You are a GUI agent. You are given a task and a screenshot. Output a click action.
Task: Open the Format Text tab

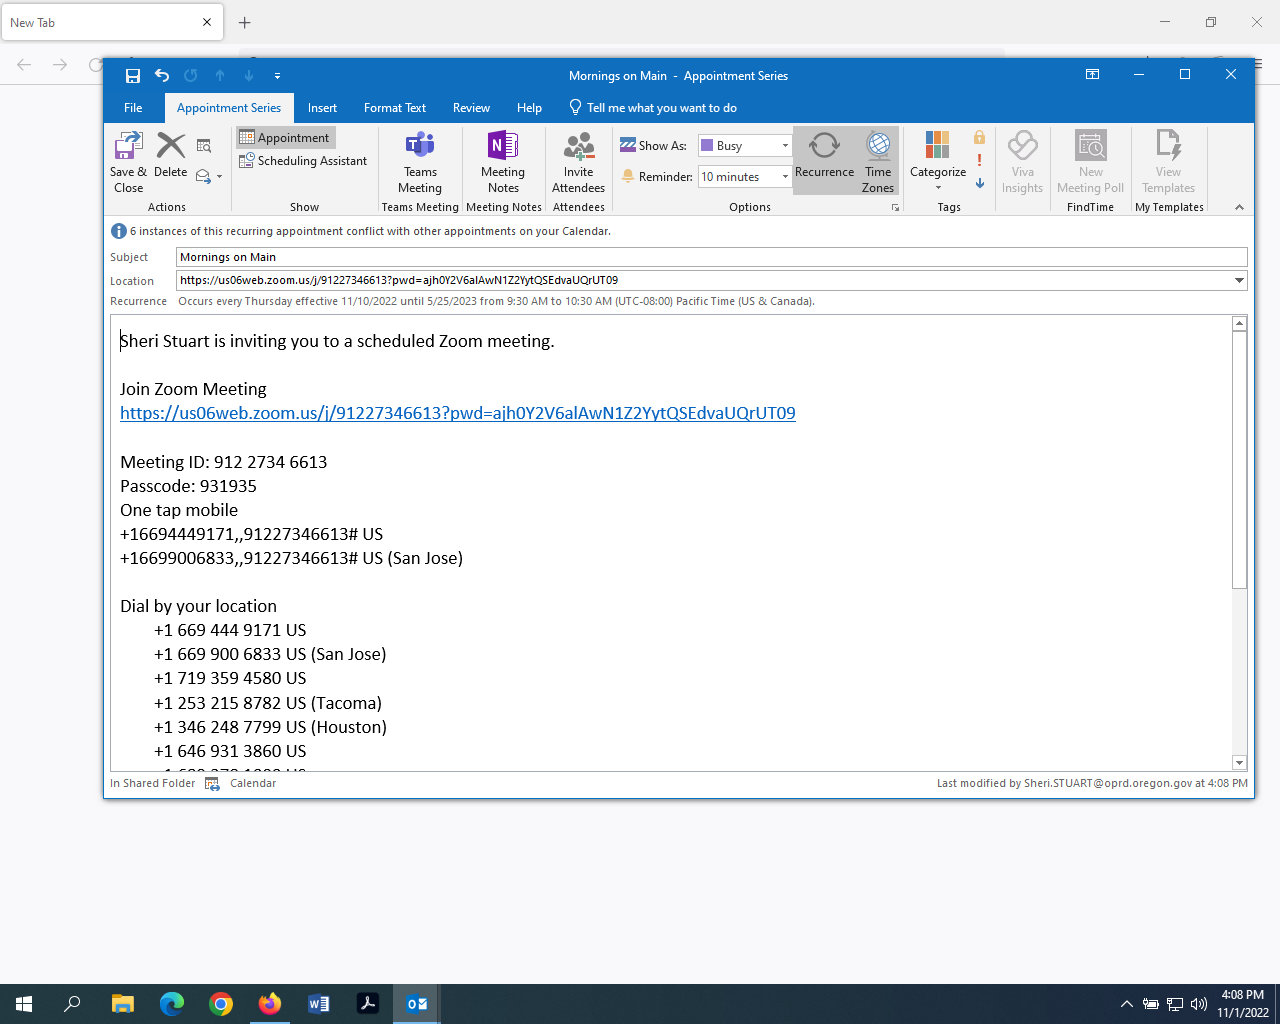(x=395, y=108)
